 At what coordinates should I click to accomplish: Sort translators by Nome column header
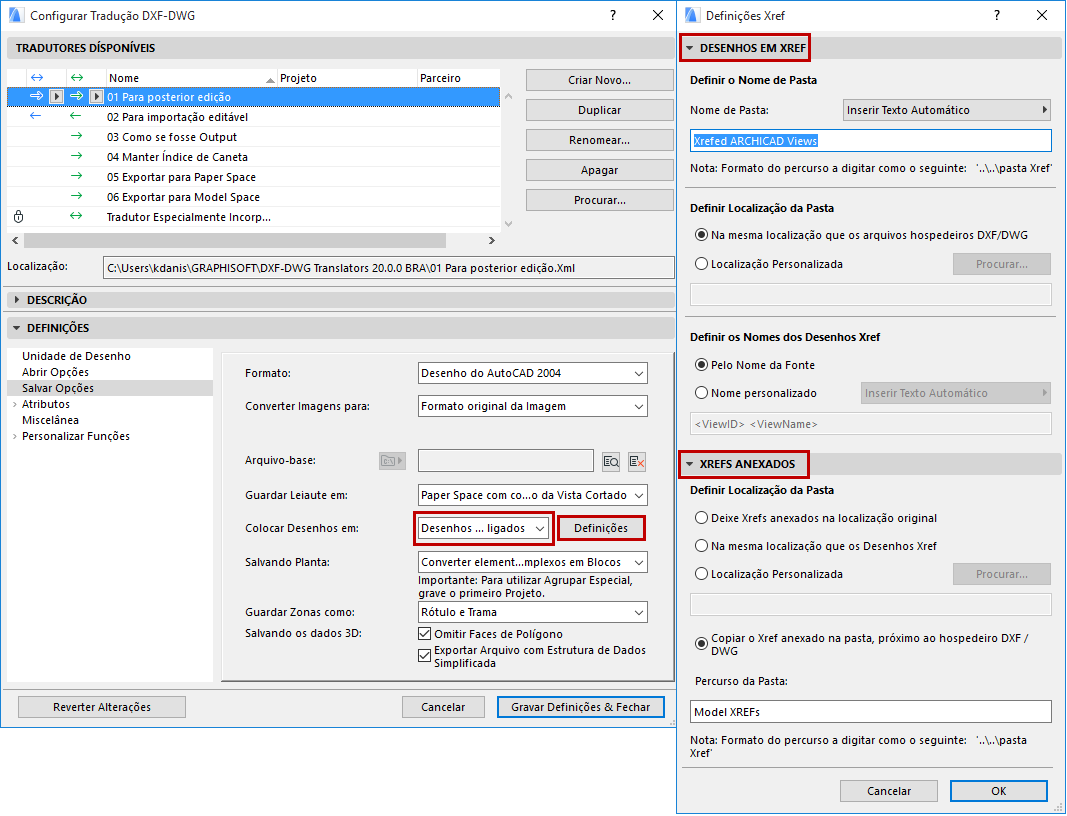pos(191,78)
